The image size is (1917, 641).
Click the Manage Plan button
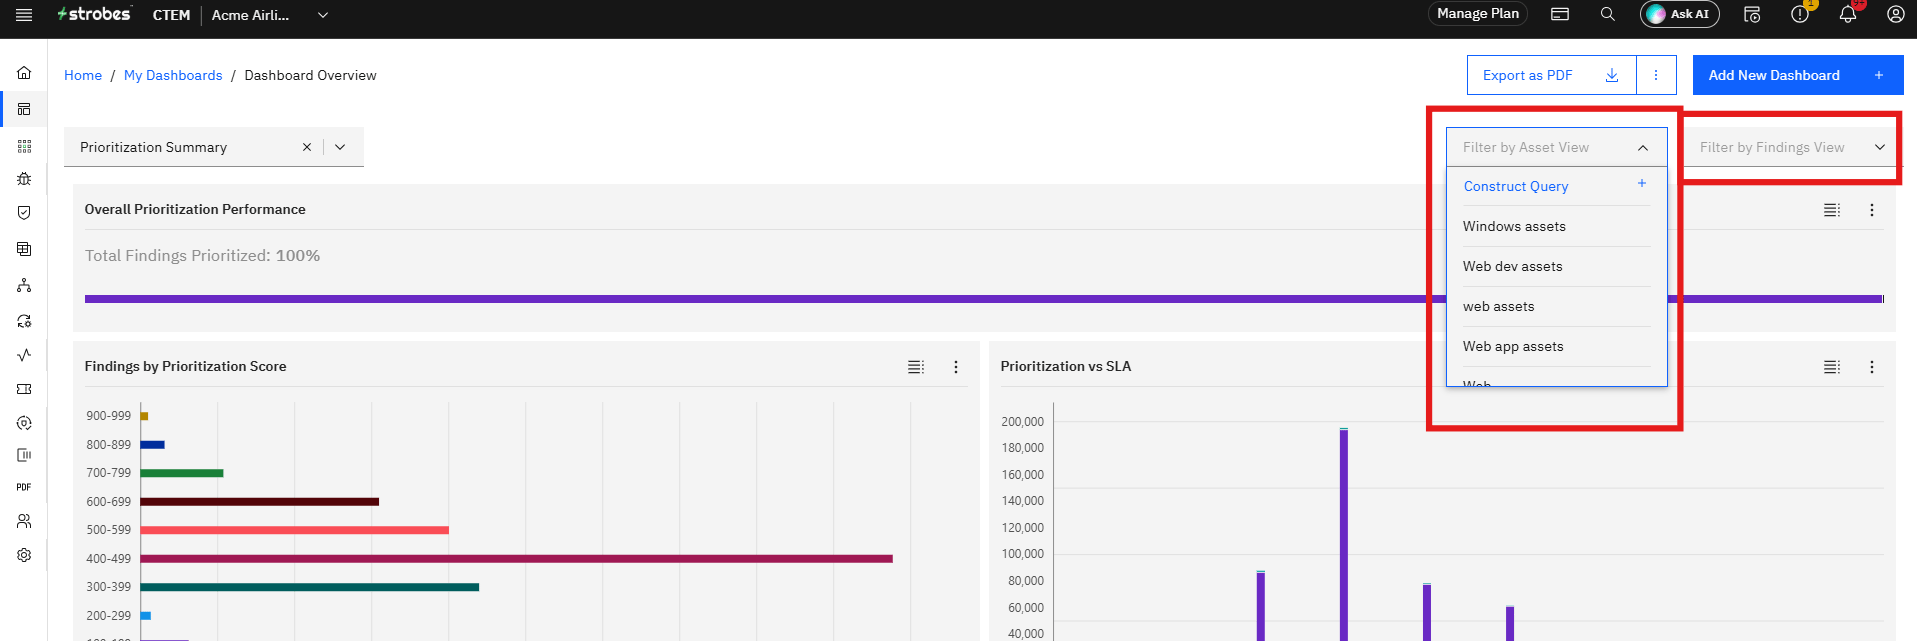(x=1478, y=14)
